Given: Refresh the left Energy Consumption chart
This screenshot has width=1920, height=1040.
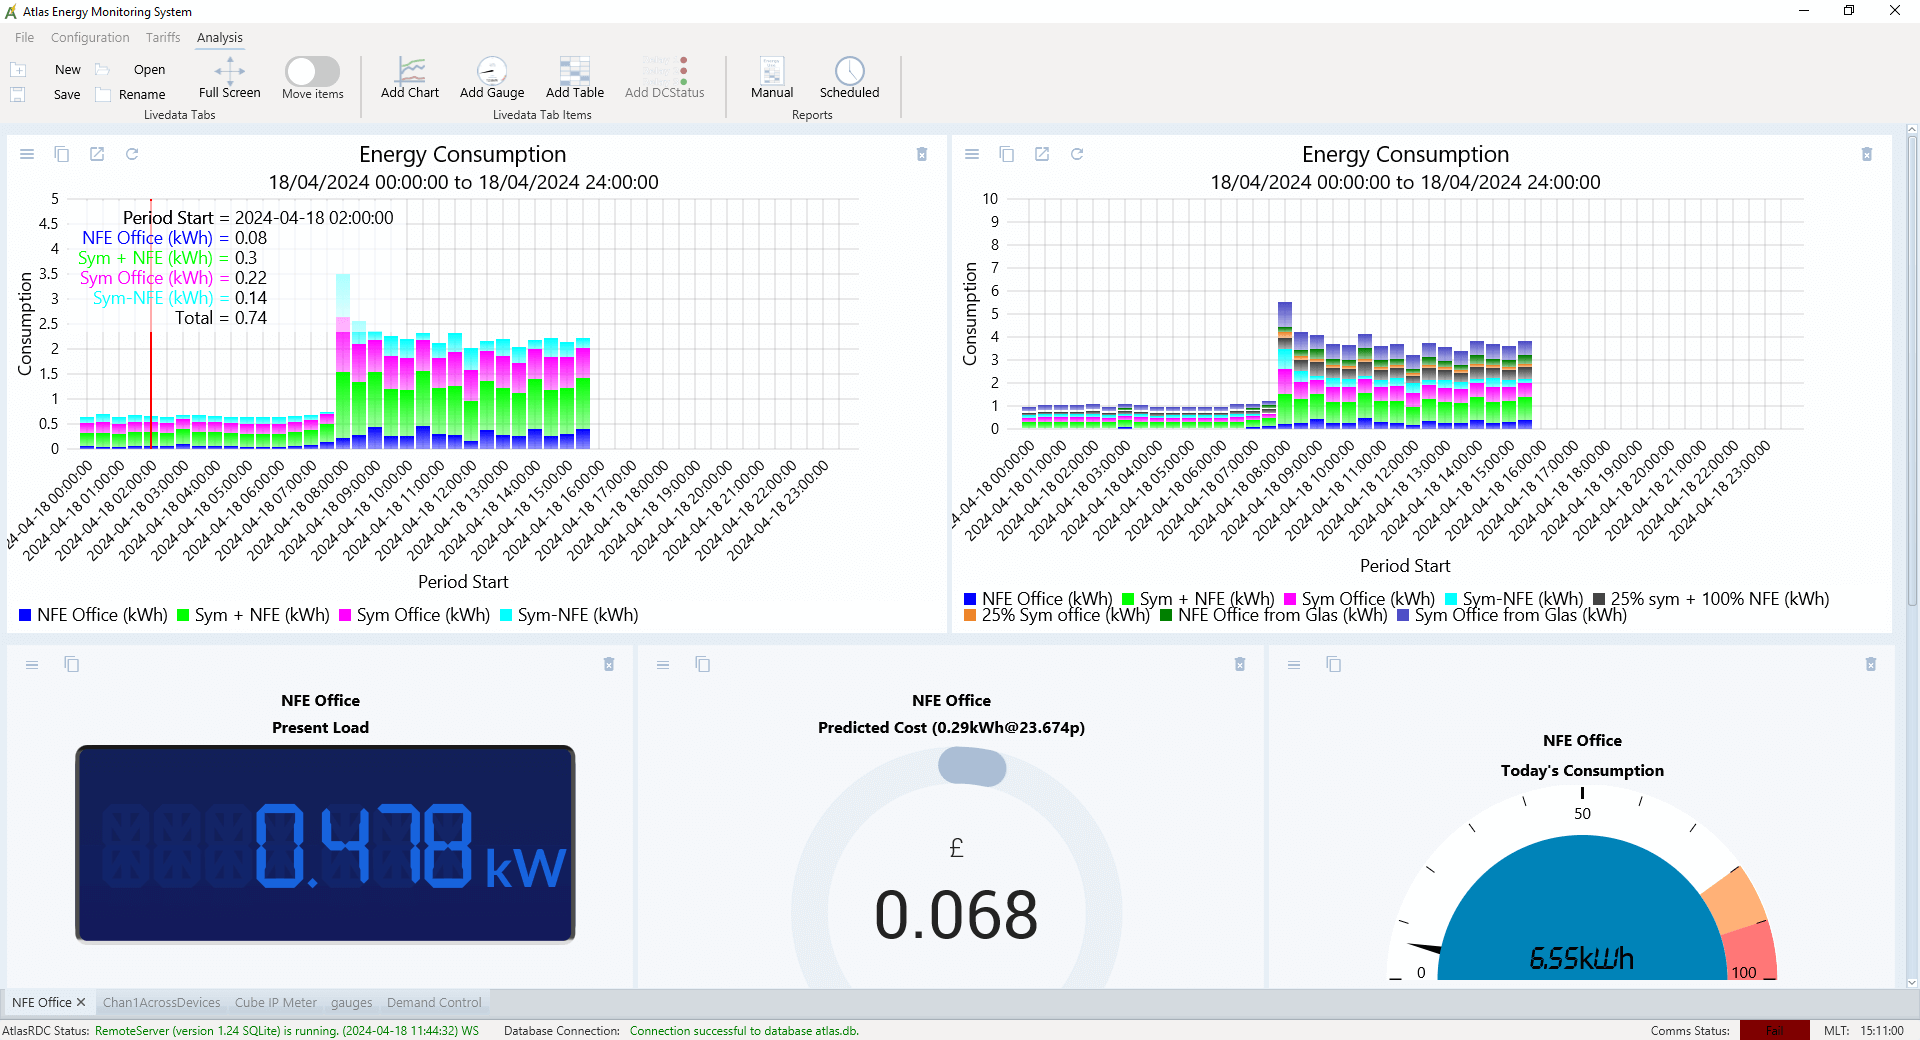Looking at the screenshot, I should pos(132,154).
